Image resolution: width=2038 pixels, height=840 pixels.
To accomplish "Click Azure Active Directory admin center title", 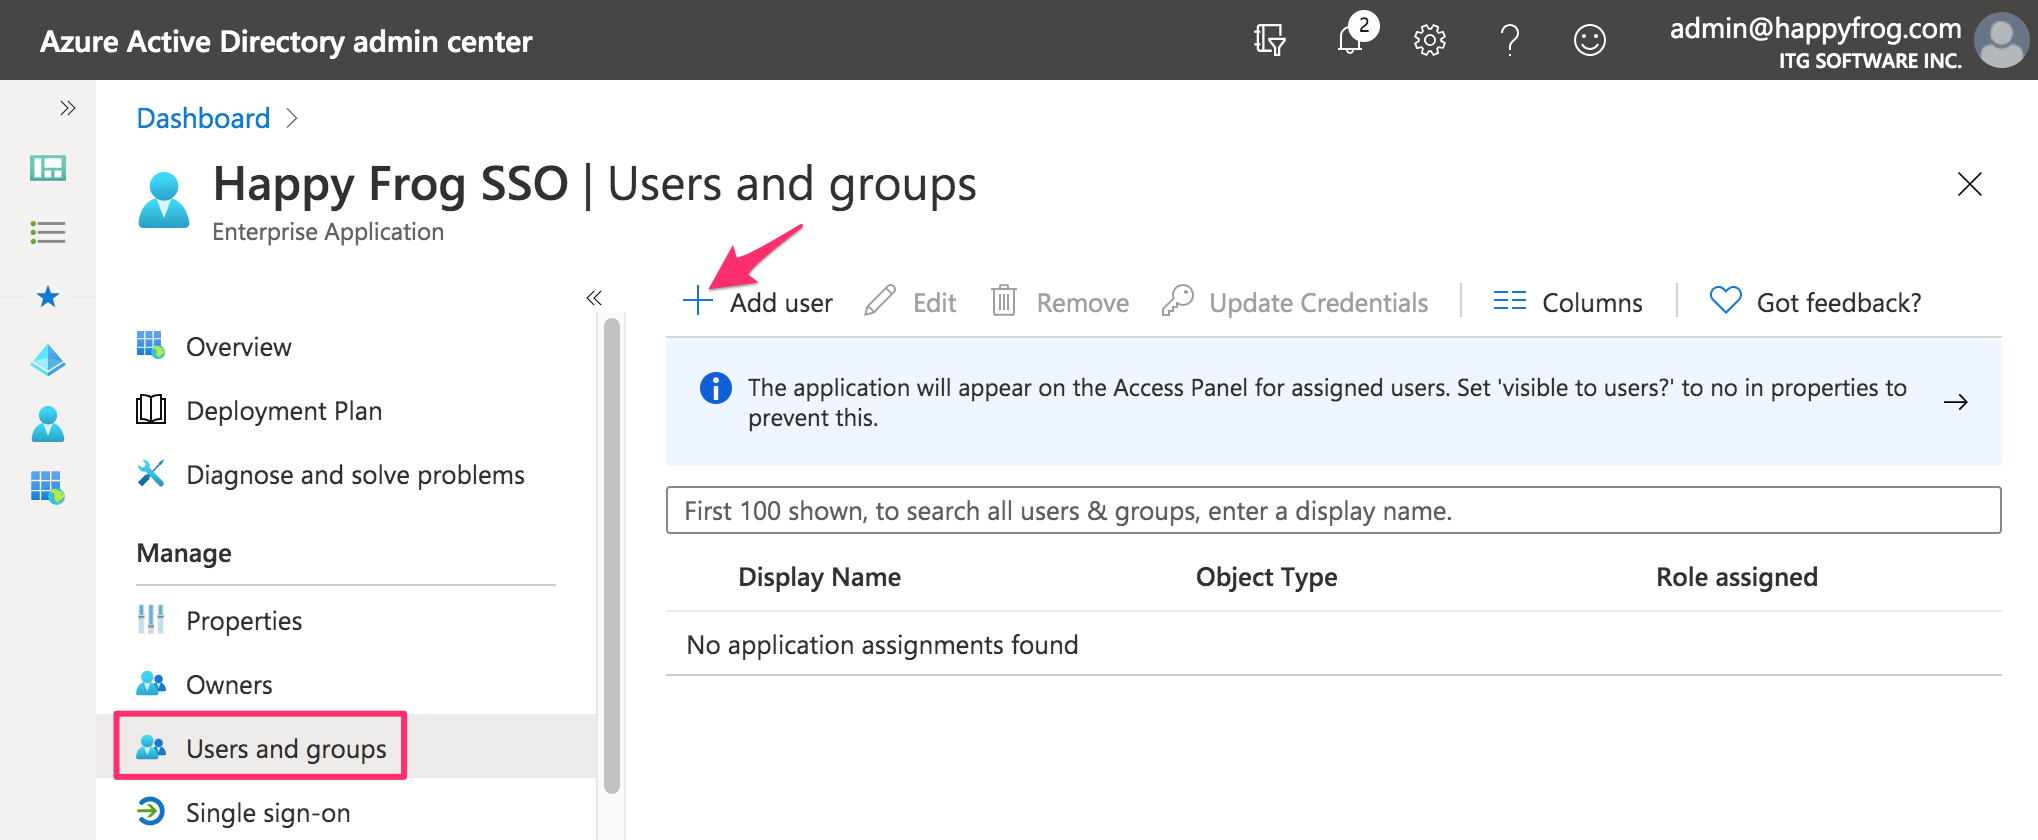I will (x=286, y=41).
